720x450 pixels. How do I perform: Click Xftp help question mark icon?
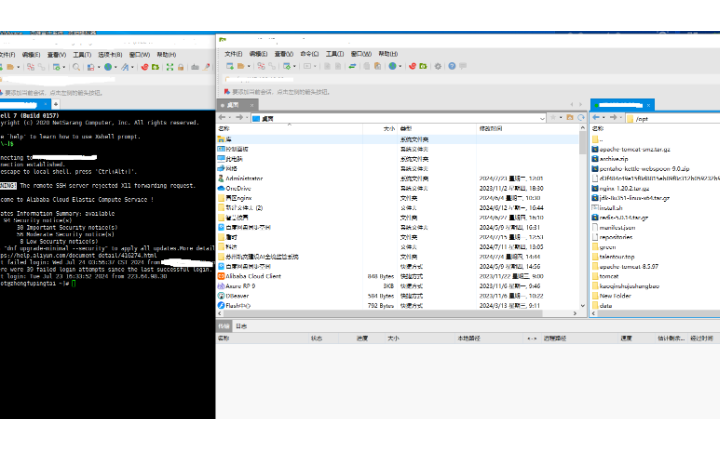click(x=452, y=66)
